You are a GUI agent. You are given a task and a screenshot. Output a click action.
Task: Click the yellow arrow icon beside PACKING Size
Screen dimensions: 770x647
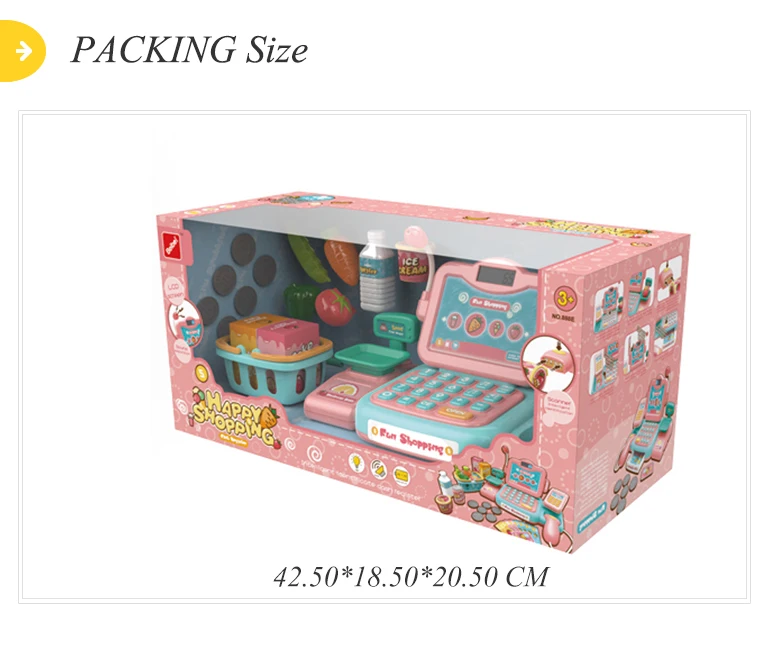[22, 51]
